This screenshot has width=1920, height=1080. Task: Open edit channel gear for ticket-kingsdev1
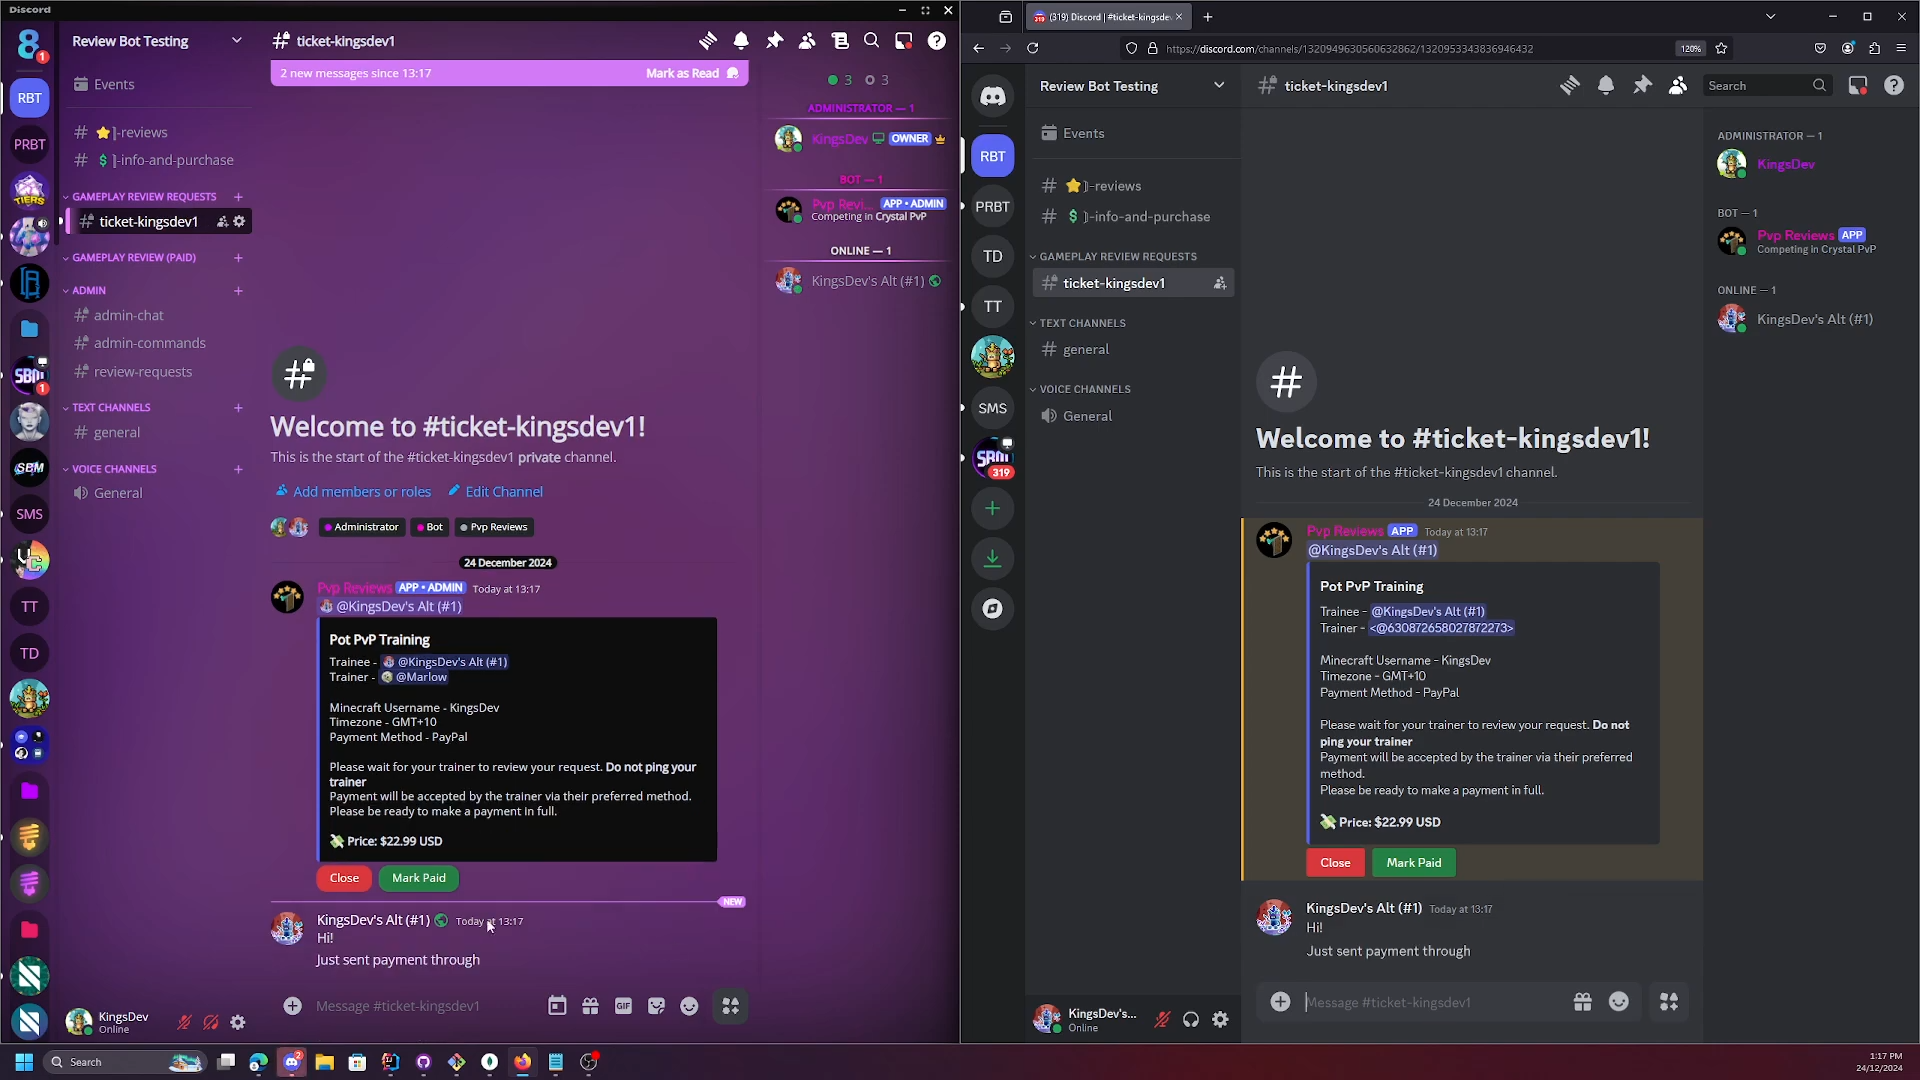coord(239,222)
